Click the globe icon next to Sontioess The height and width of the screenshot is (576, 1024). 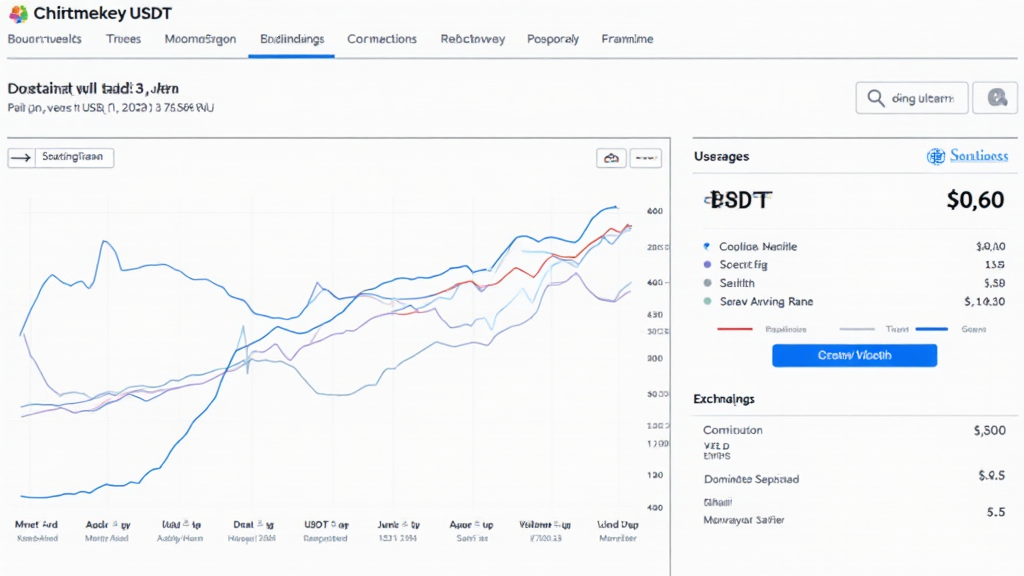pos(936,156)
